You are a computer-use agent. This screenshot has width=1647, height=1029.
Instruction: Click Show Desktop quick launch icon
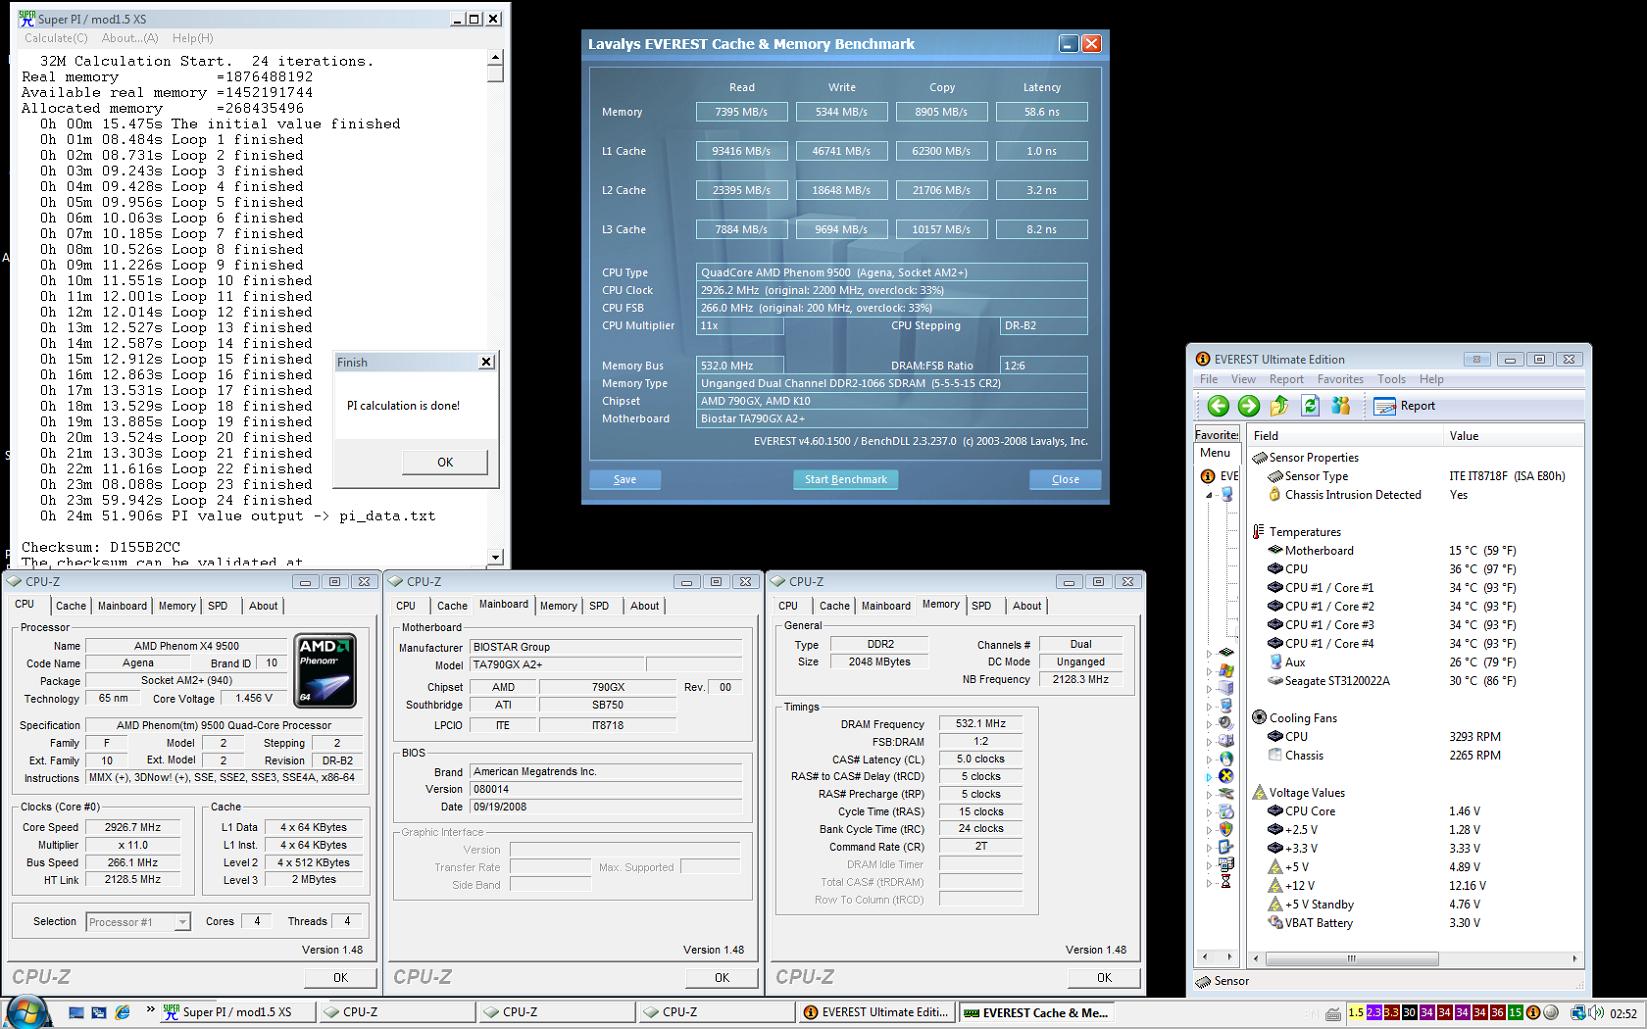[x=76, y=1012]
